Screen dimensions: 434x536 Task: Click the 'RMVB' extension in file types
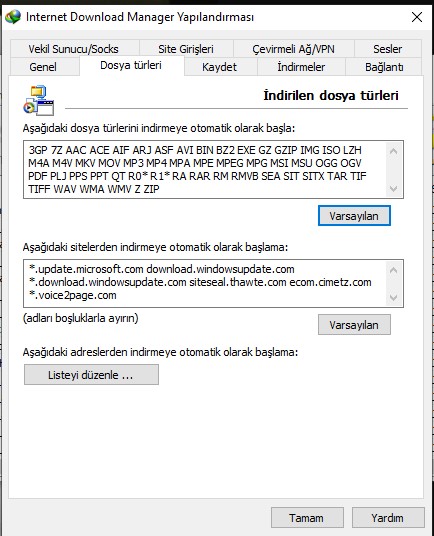tap(245, 176)
